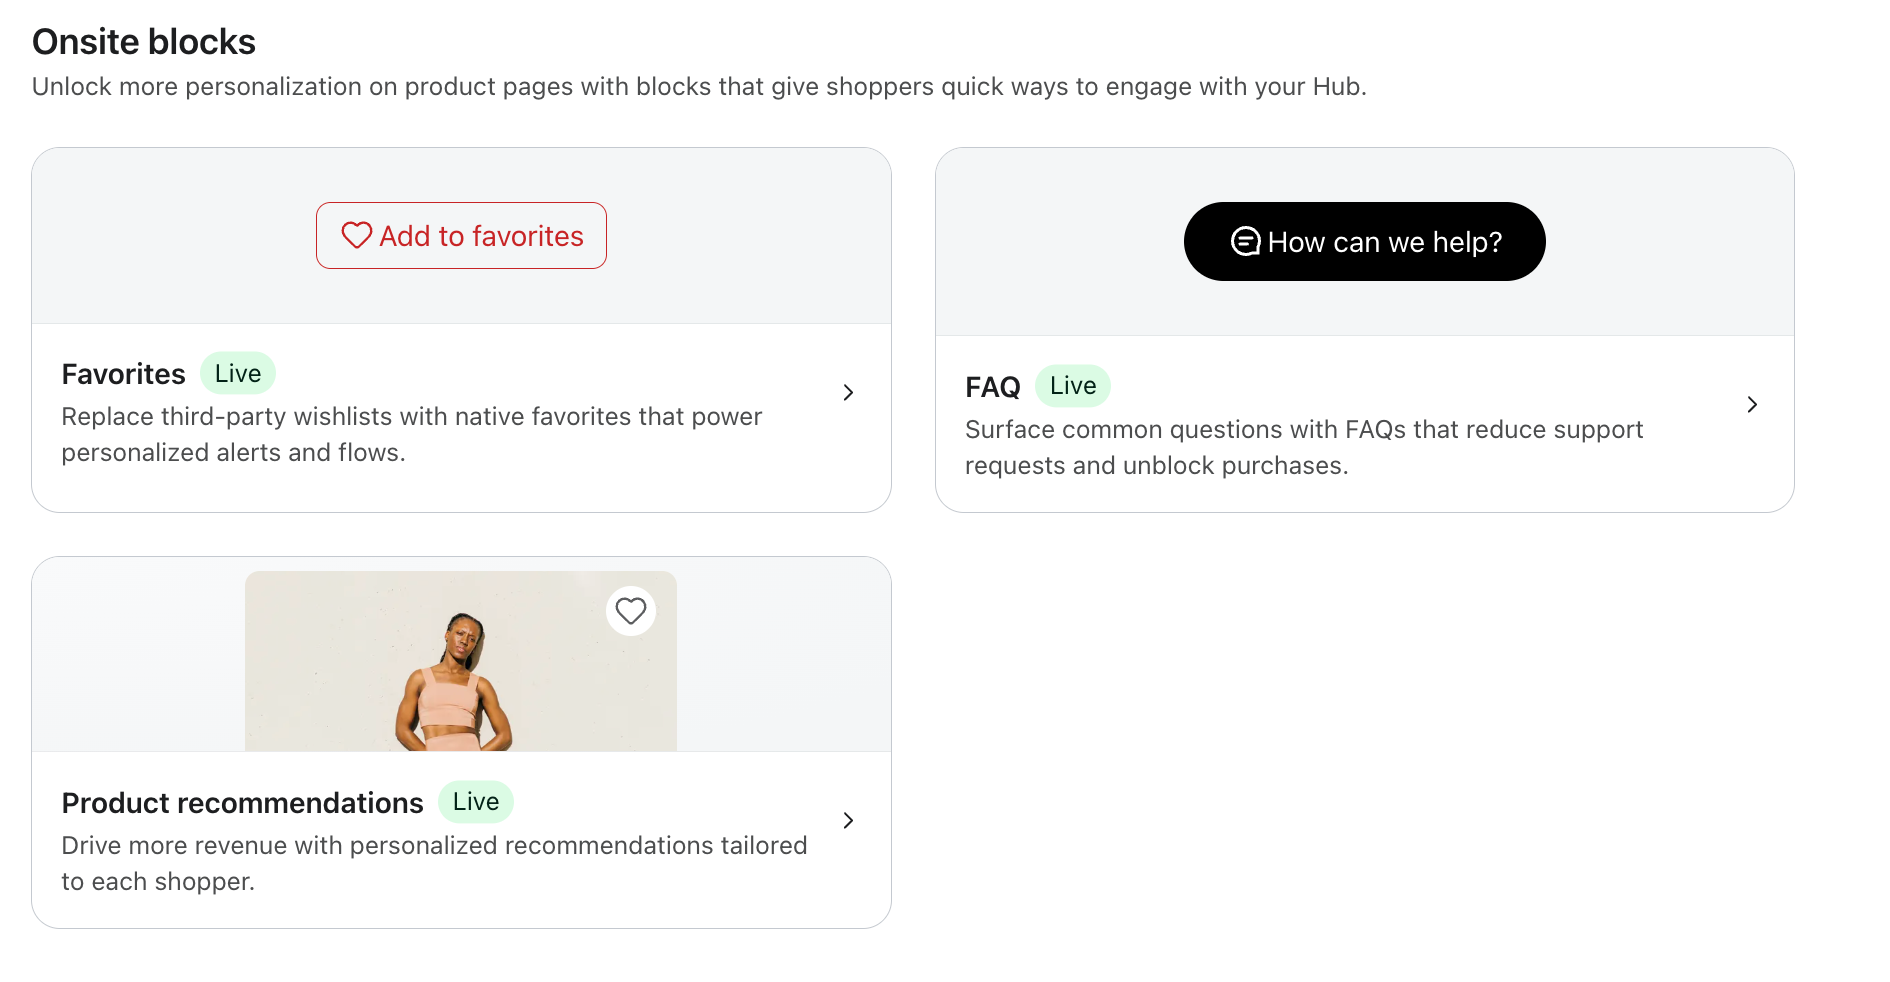Open the Product recommendations title
Screen dimensions: 1890x982
242,803
